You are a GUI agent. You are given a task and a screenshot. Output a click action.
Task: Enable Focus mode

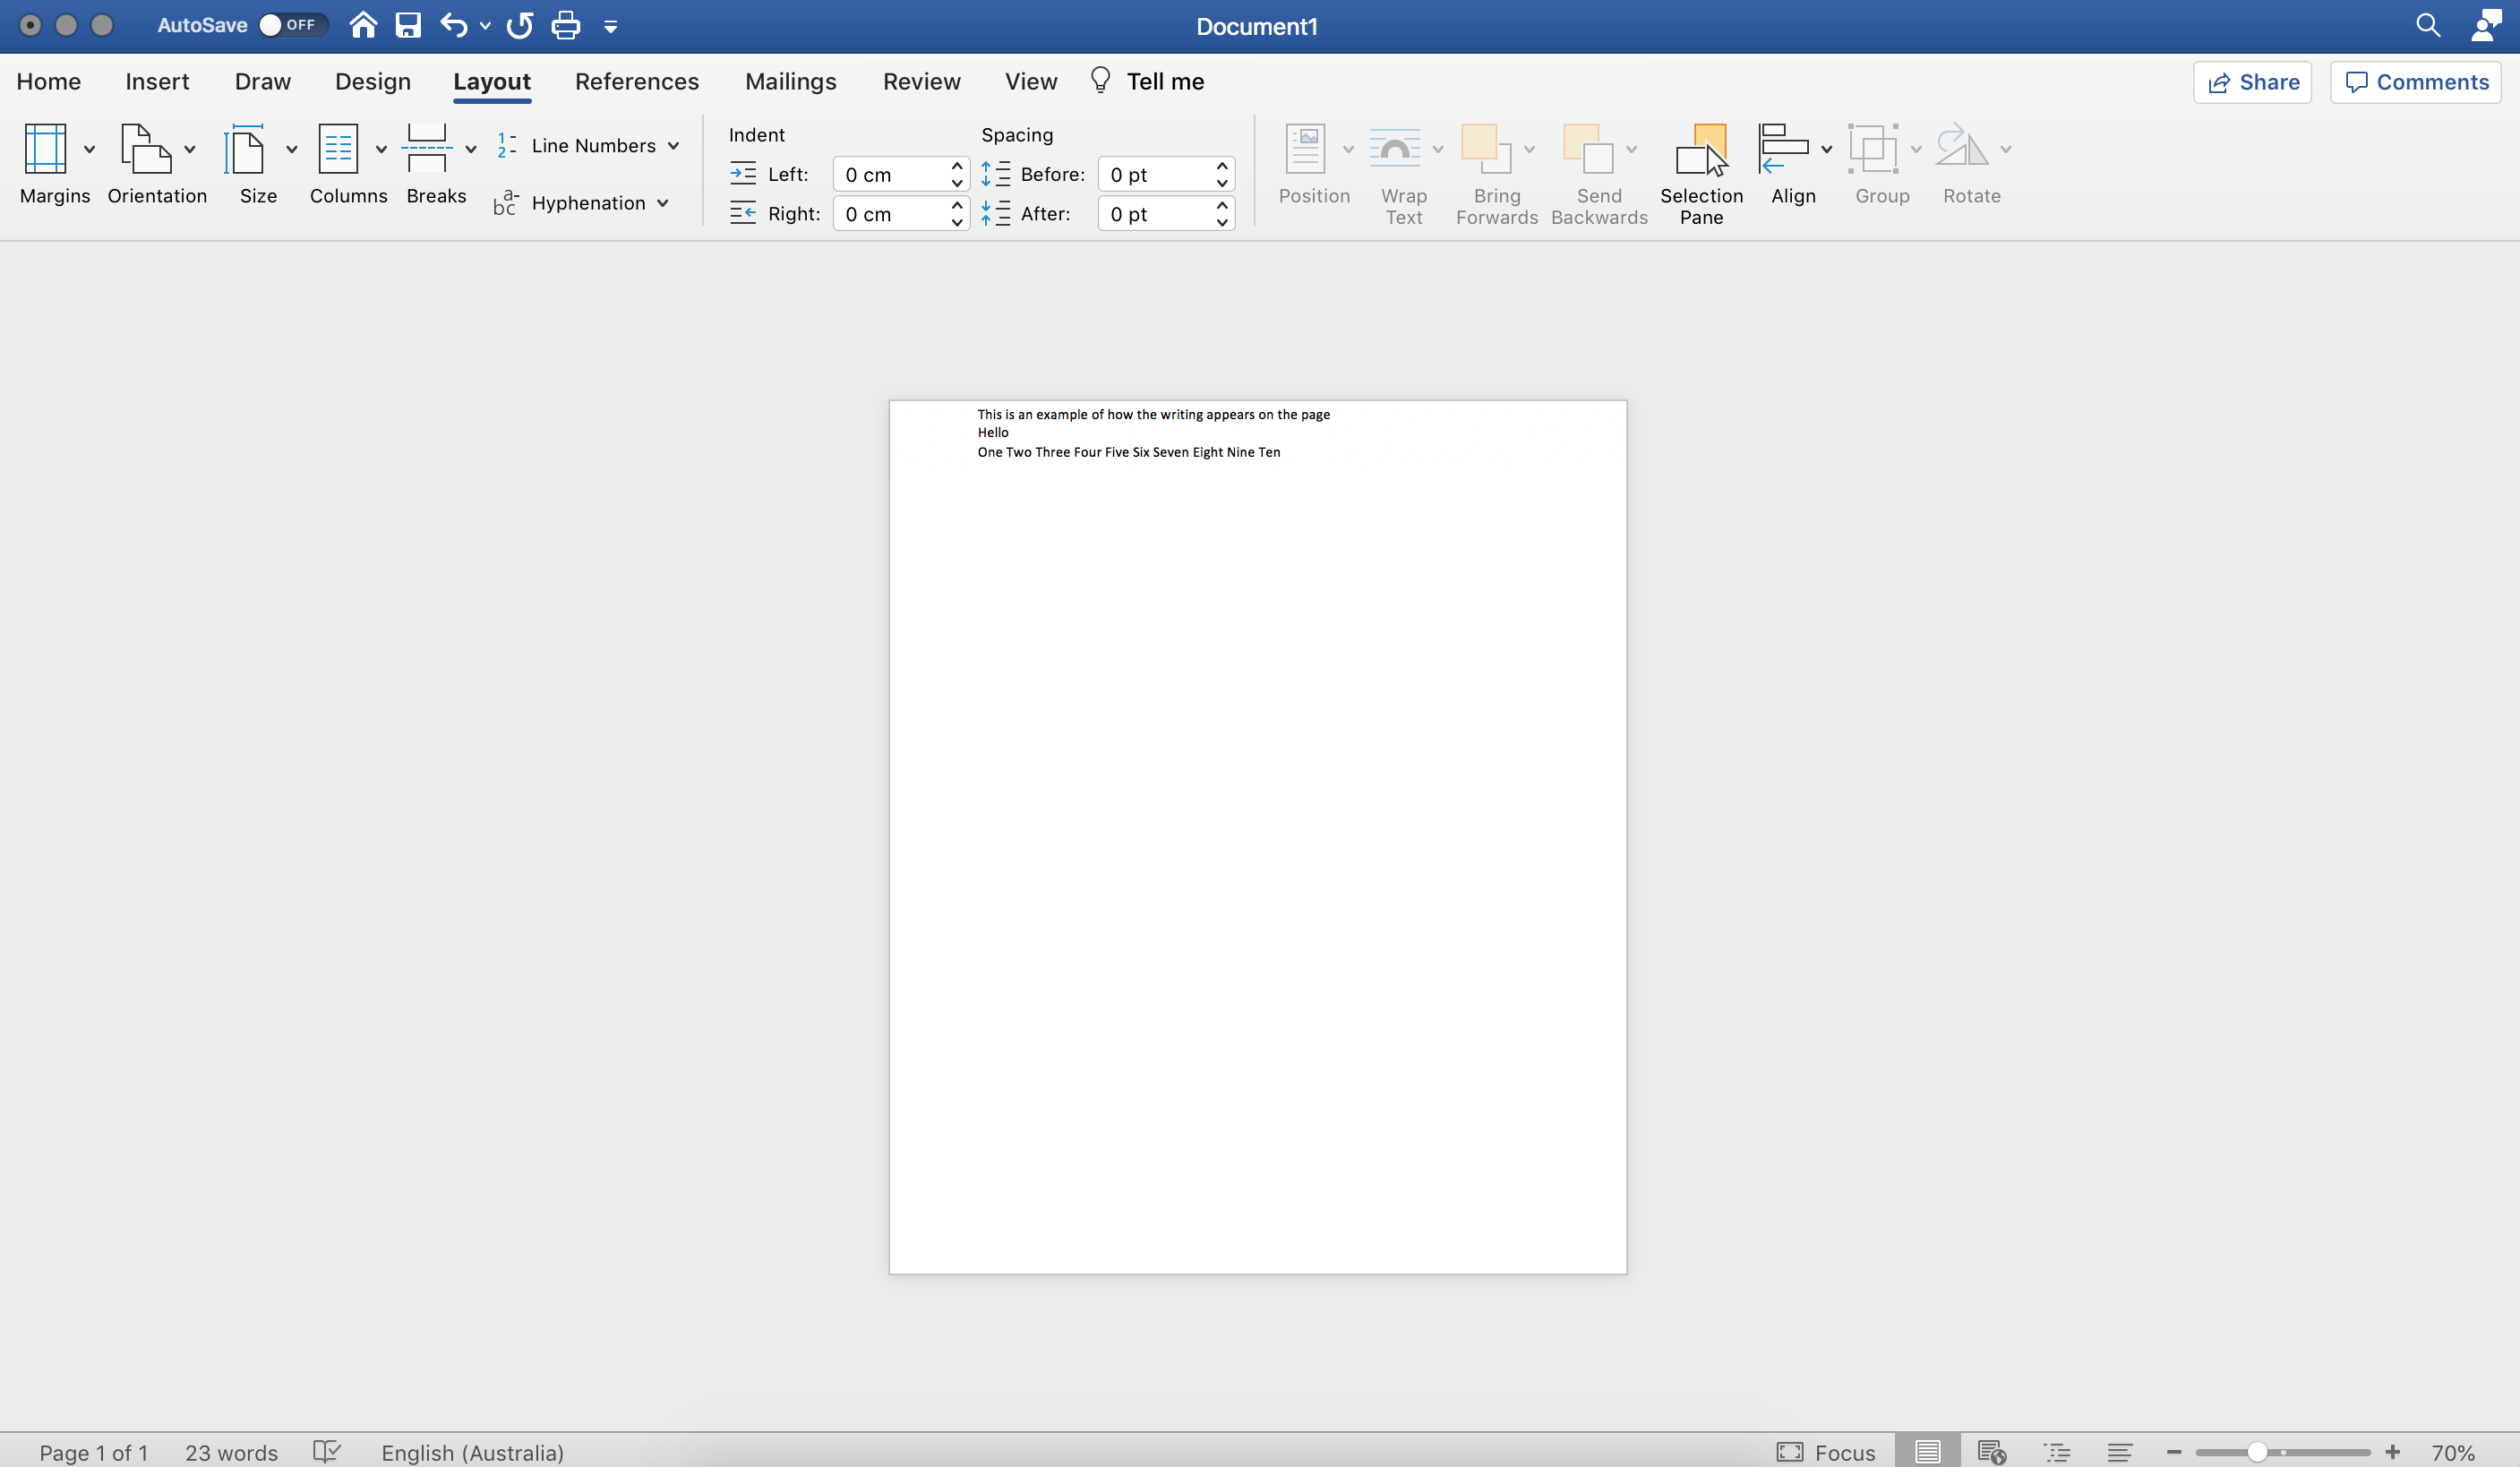pyautogui.click(x=1826, y=1451)
